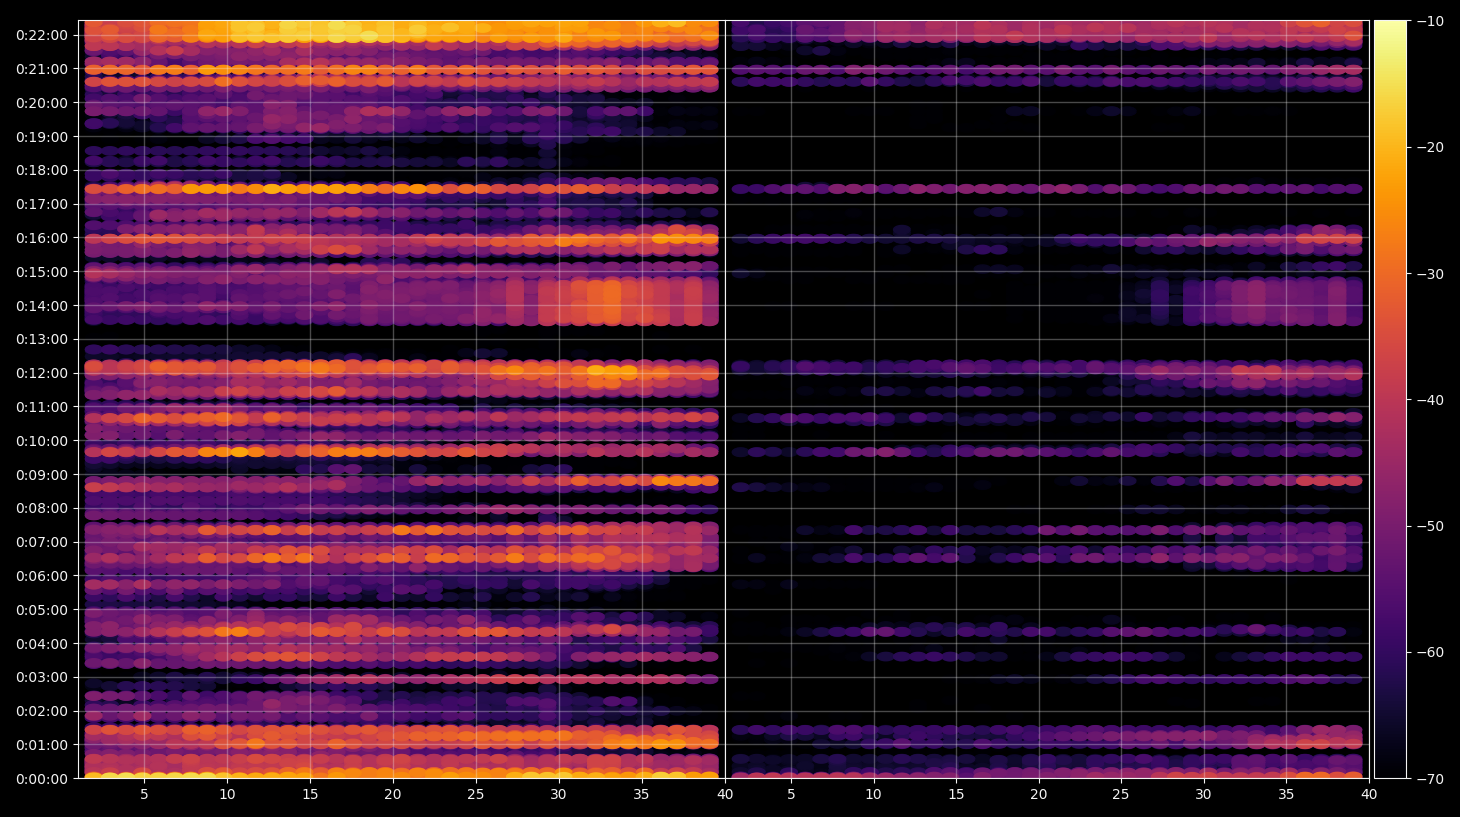Image resolution: width=1460 pixels, height=817 pixels.
Task: Pick x-axis label 20 under the left panel
Action: pyautogui.click(x=393, y=795)
